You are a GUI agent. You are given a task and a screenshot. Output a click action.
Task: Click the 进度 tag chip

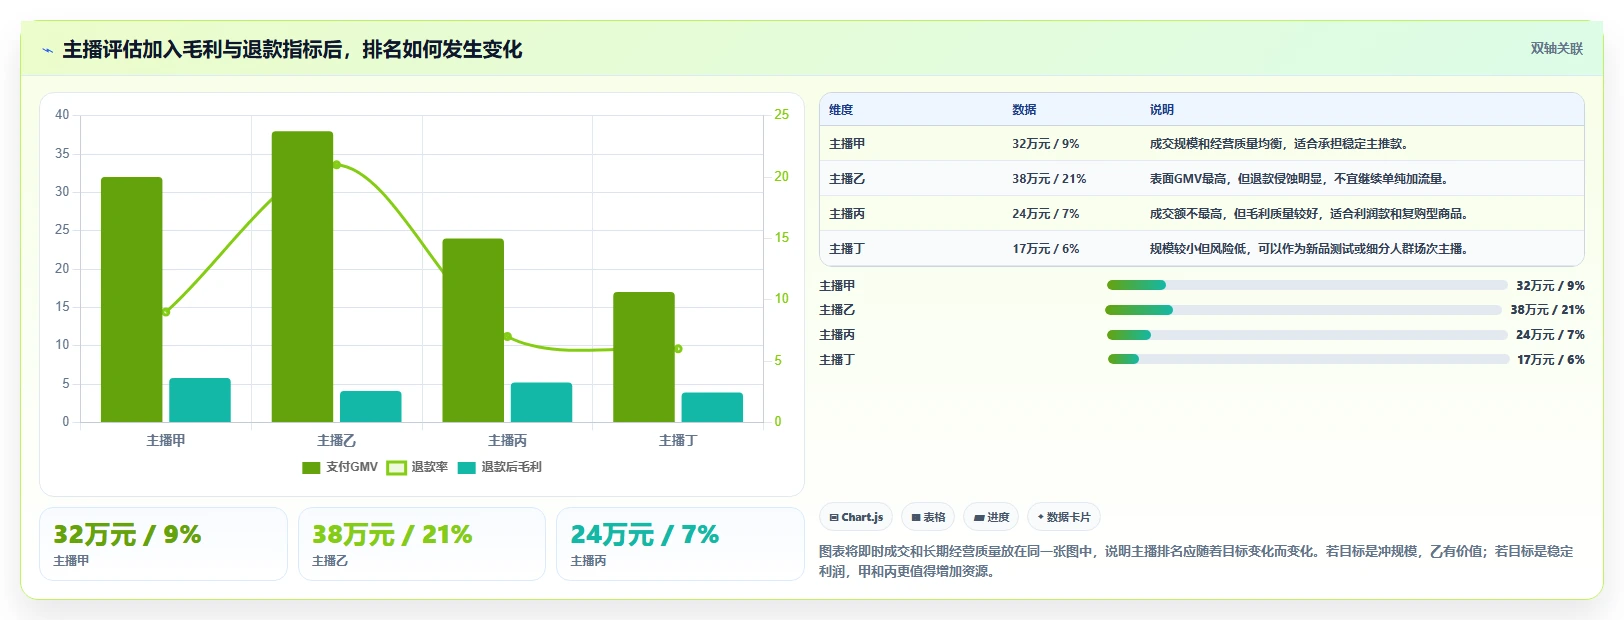click(x=991, y=517)
